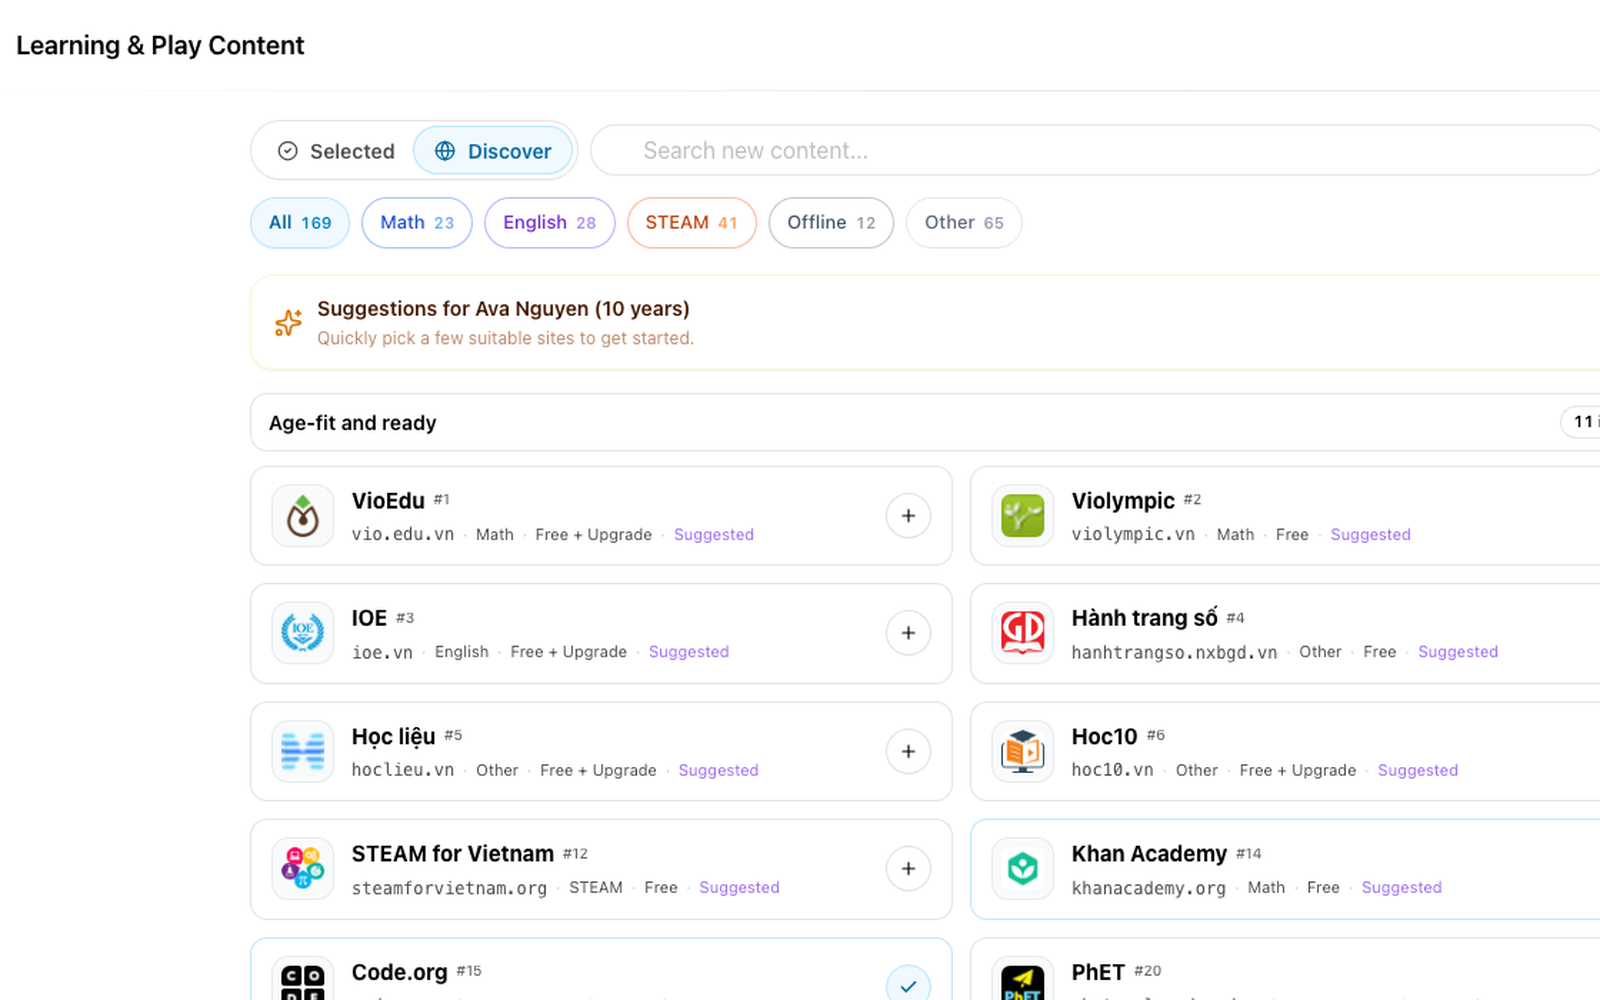Click the violympic.vn URL text

pyautogui.click(x=1133, y=534)
